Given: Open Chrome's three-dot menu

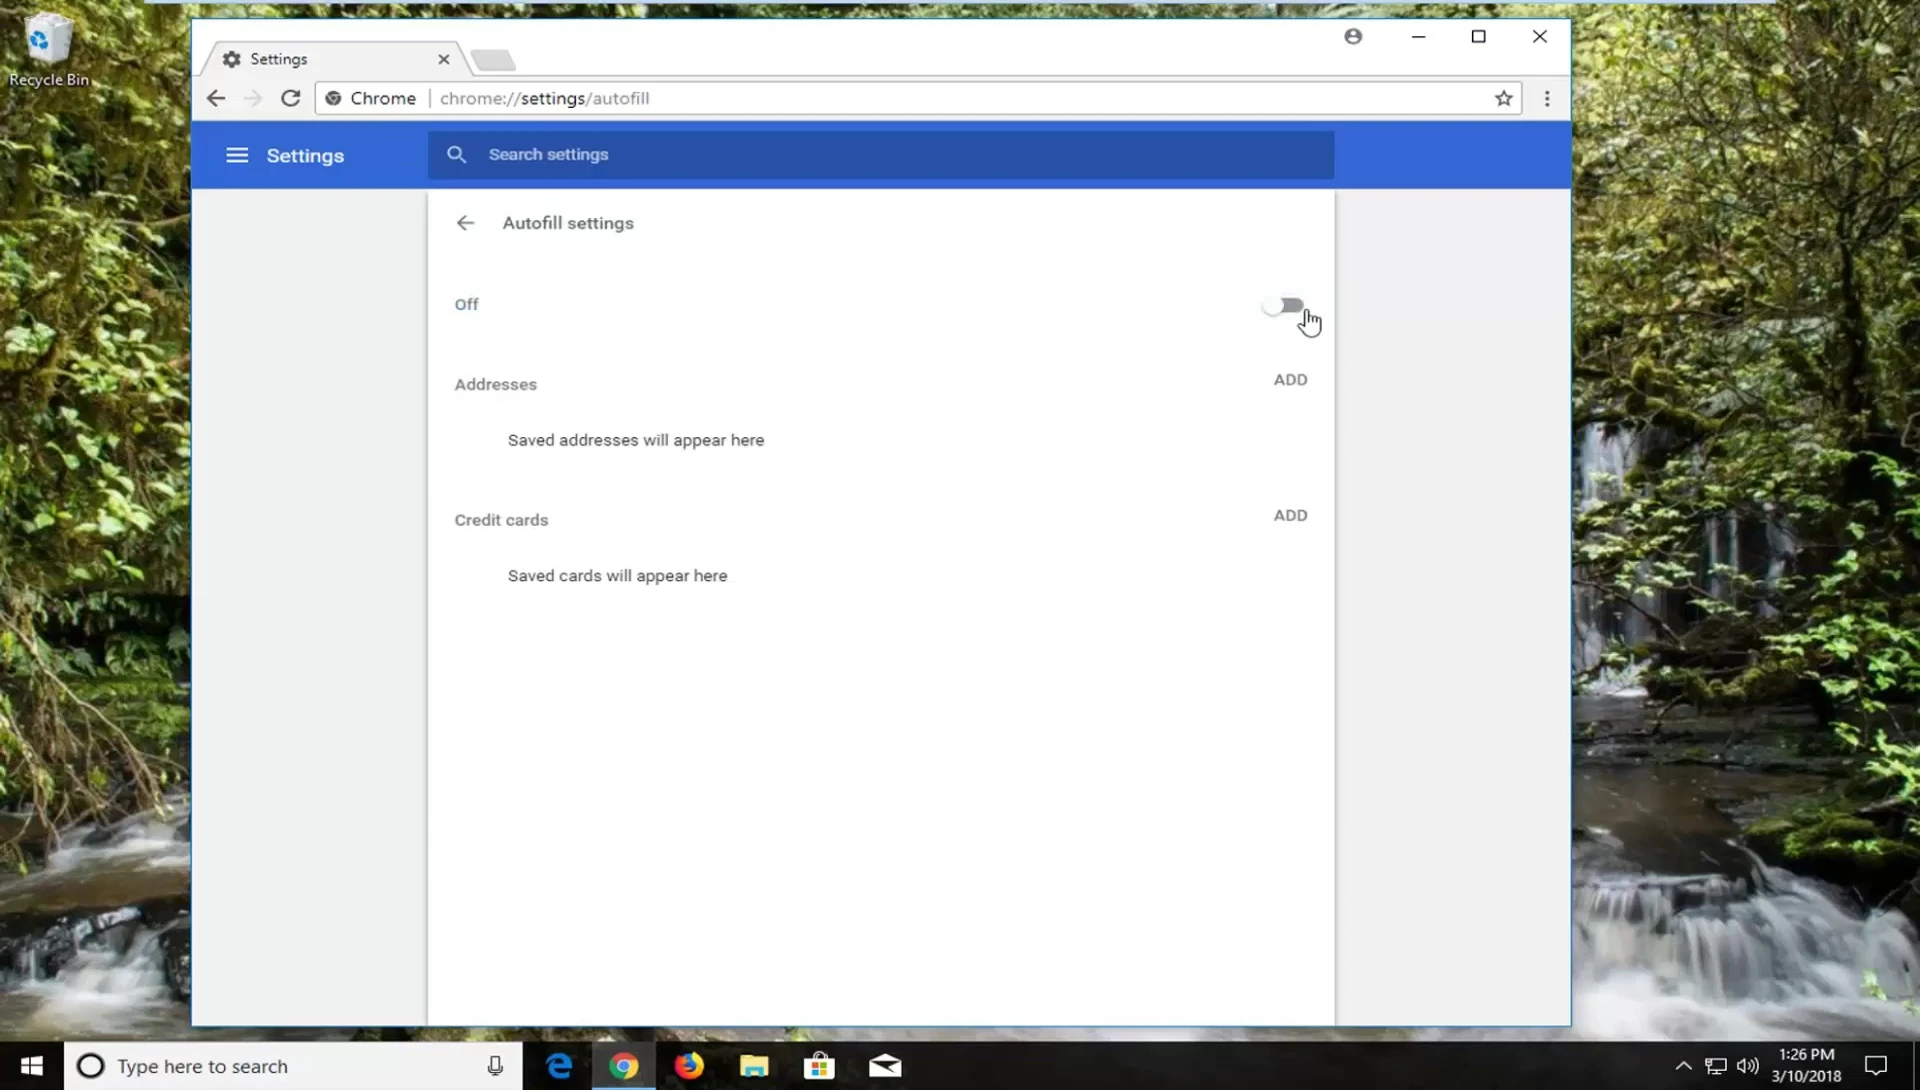Looking at the screenshot, I should (x=1547, y=98).
